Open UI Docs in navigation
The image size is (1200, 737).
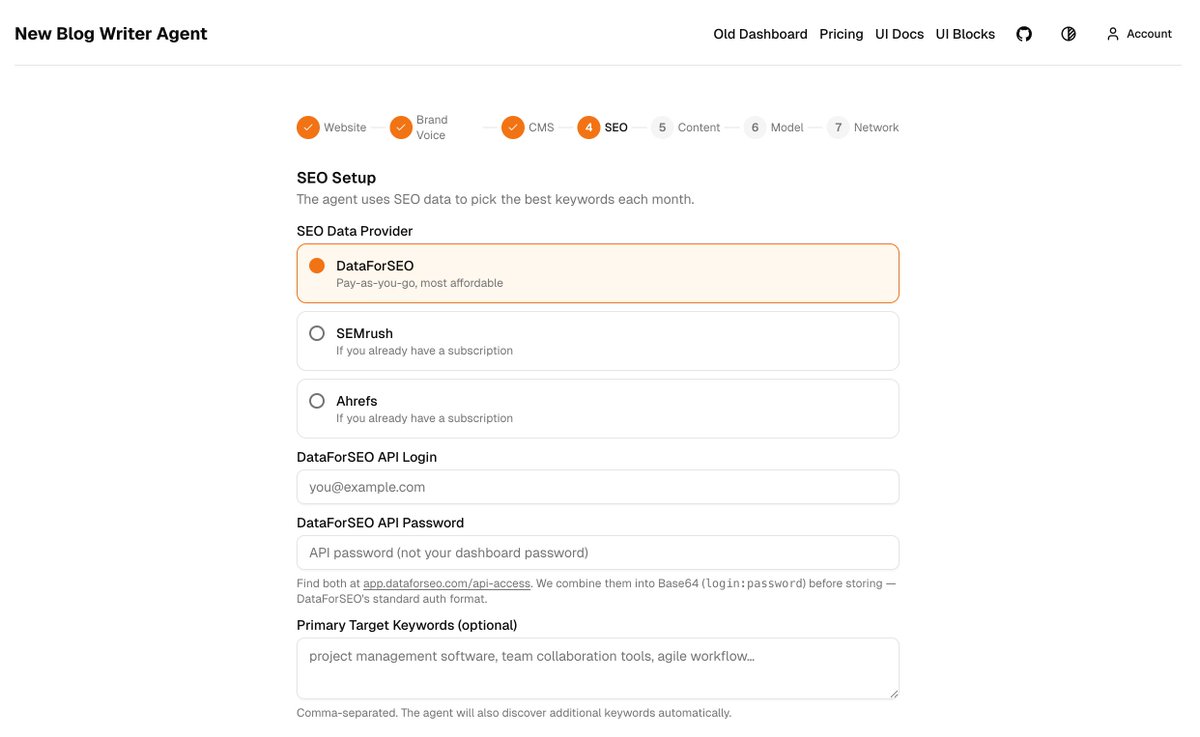tap(899, 34)
